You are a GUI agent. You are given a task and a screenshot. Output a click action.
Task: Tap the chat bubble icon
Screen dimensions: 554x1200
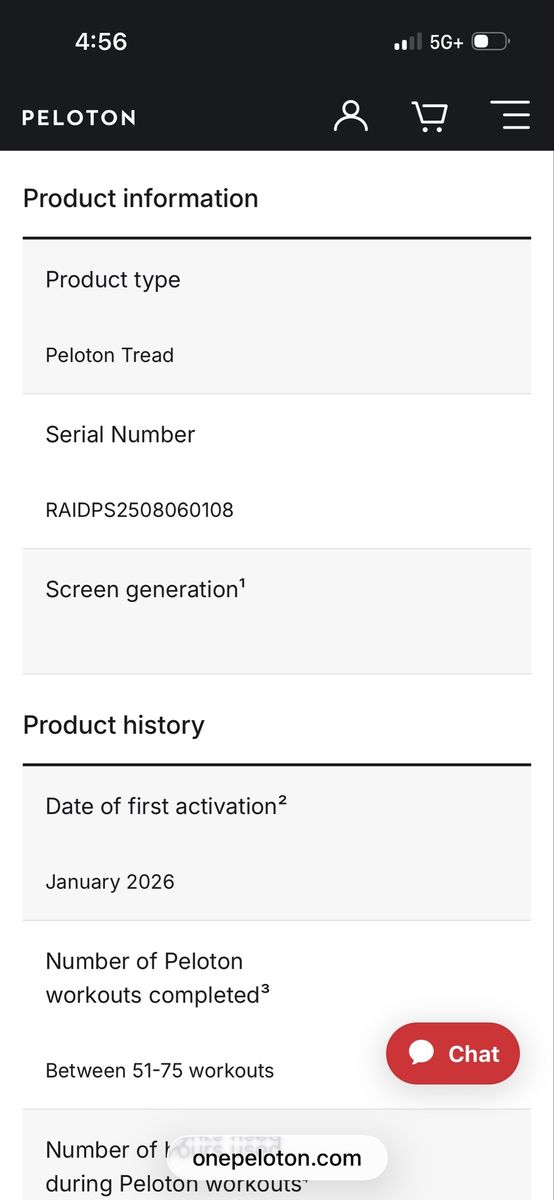(422, 1053)
